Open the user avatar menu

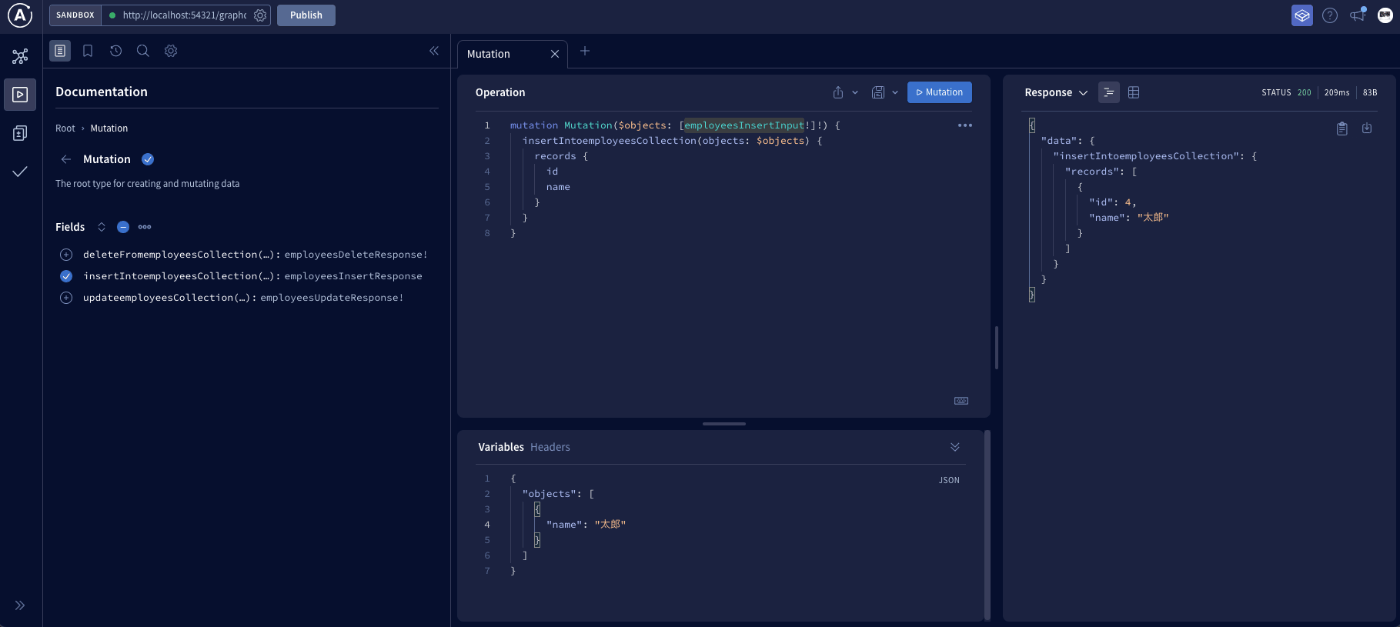pos(1385,15)
